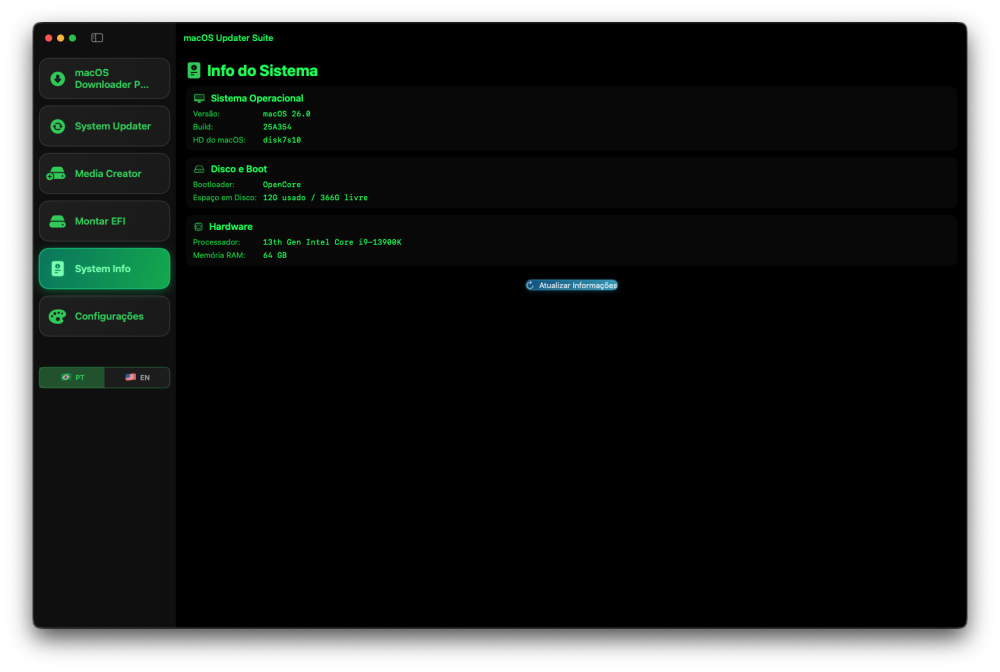Click the disk7s10 value

point(282,140)
